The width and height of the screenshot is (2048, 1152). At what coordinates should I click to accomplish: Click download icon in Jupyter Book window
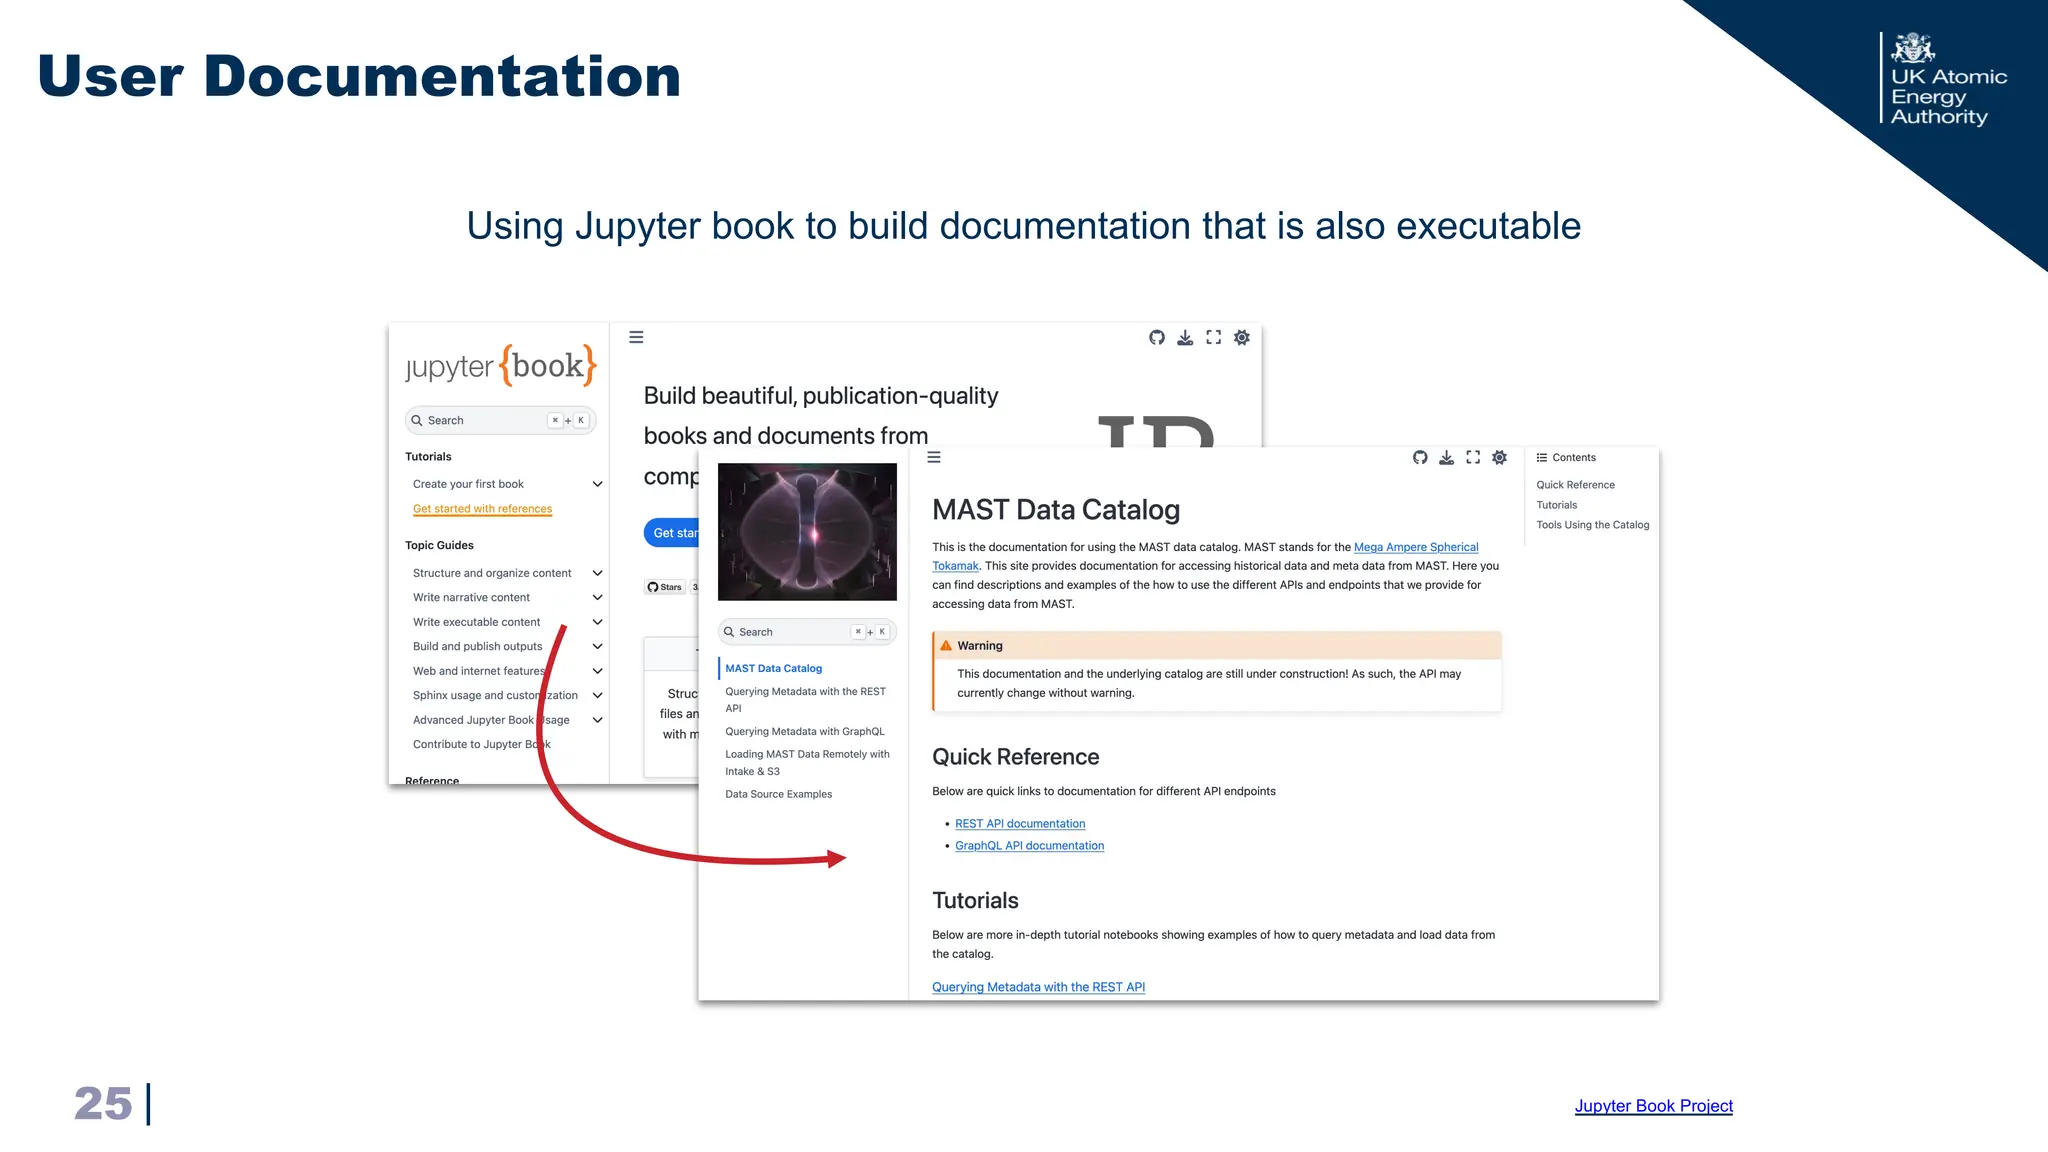[x=1185, y=338]
